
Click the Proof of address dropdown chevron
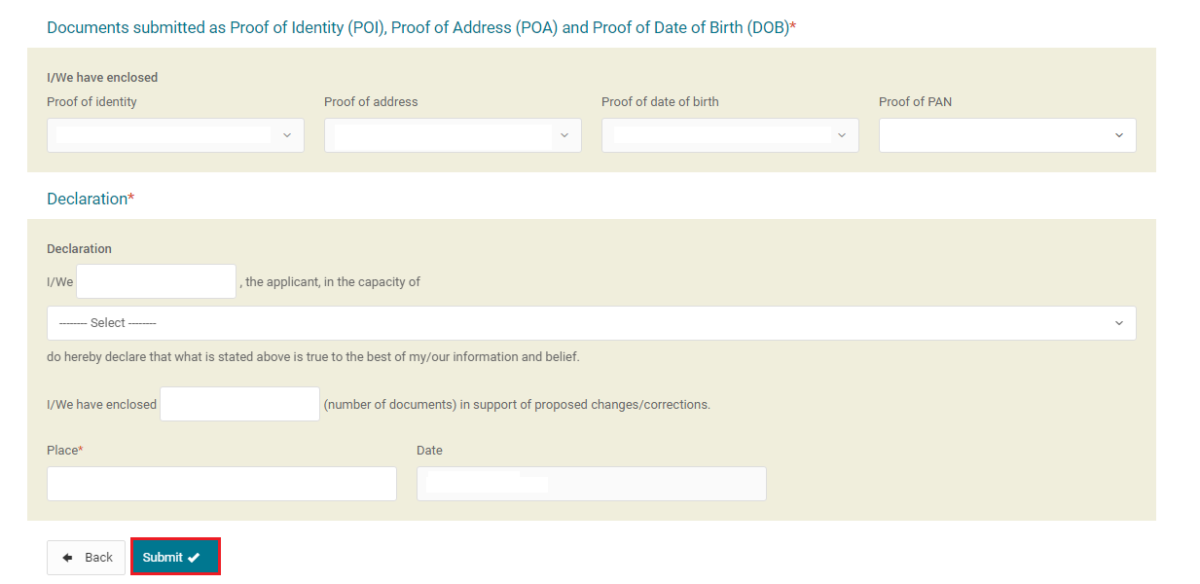click(565, 134)
